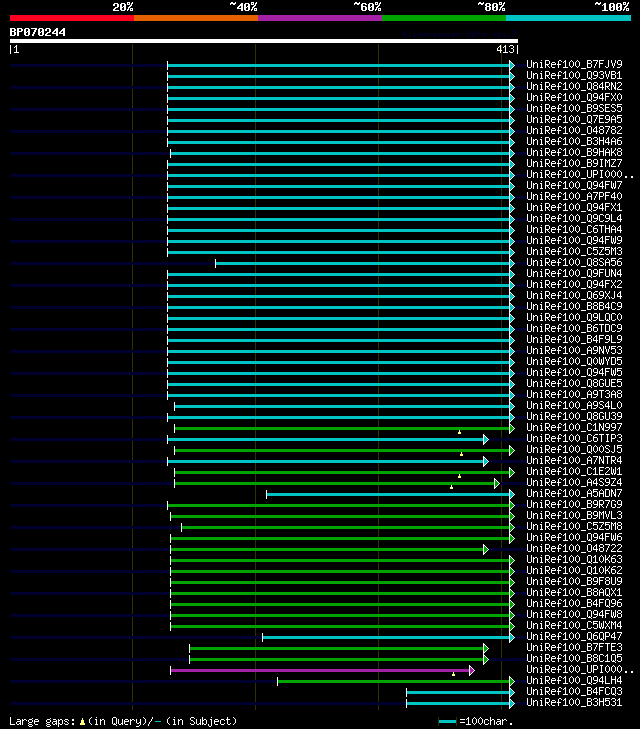Click the UniRef100_Q94FW9 label

point(574,240)
